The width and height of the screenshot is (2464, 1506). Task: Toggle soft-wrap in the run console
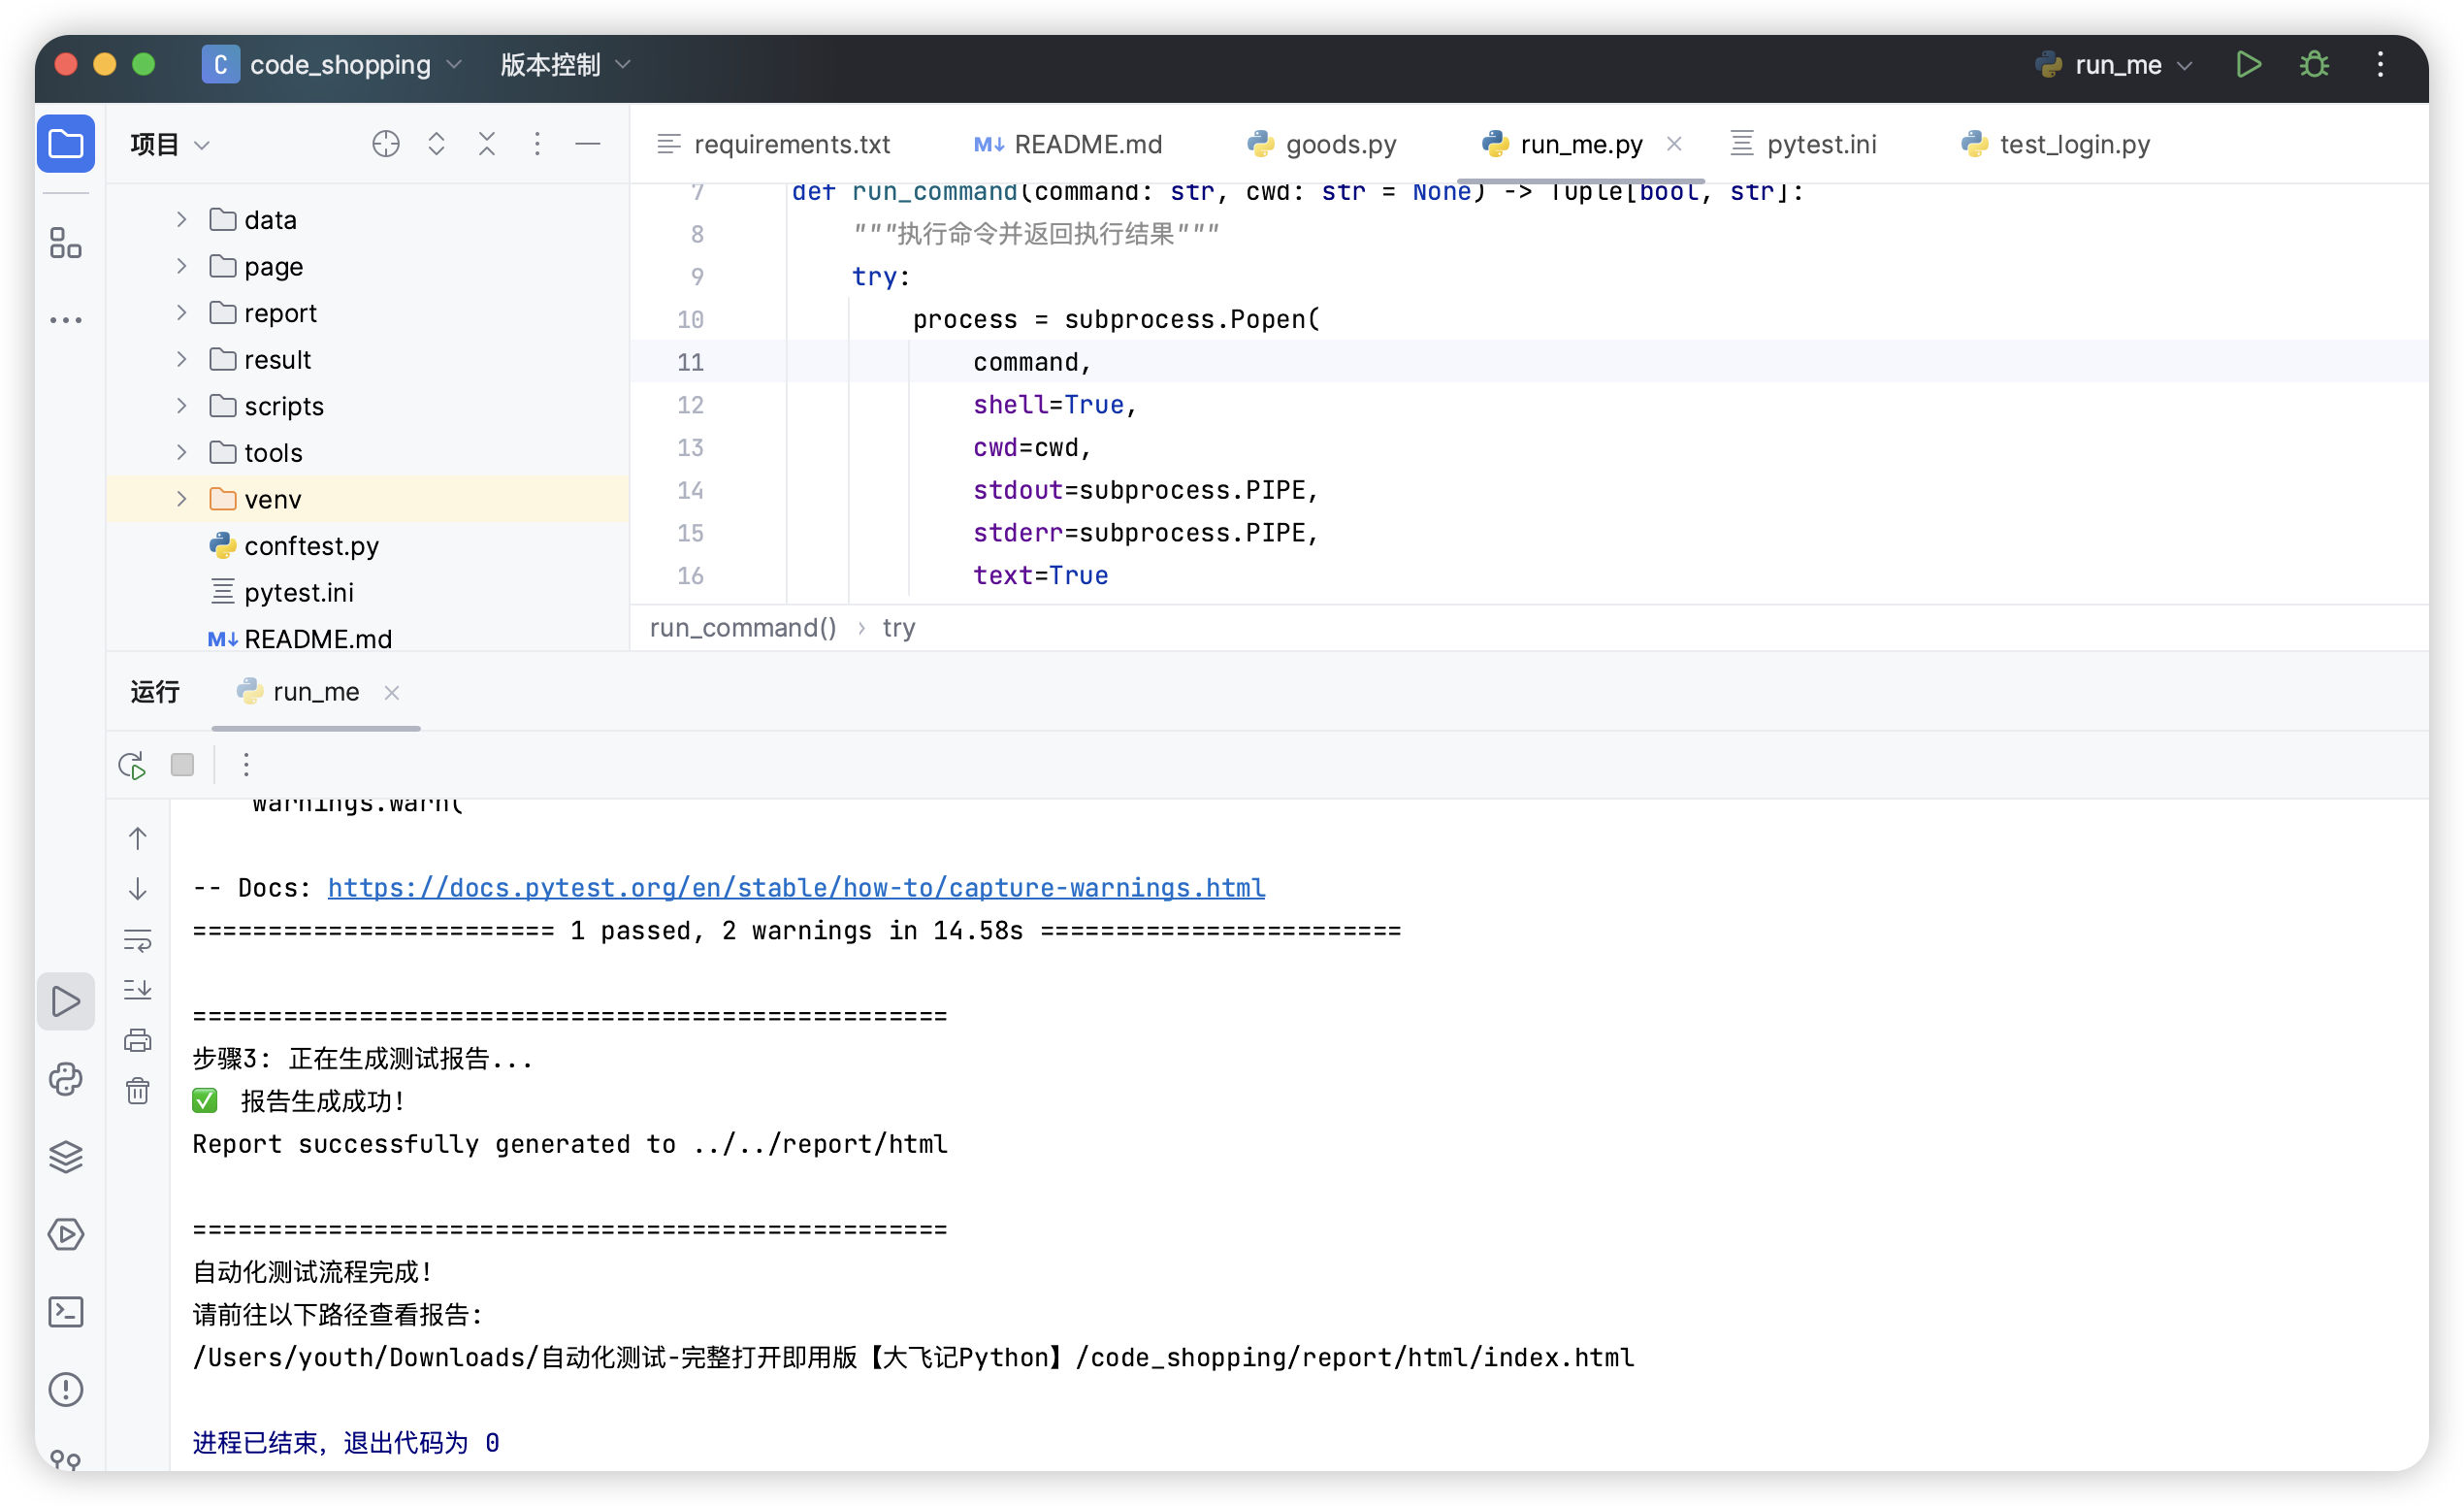[x=138, y=940]
